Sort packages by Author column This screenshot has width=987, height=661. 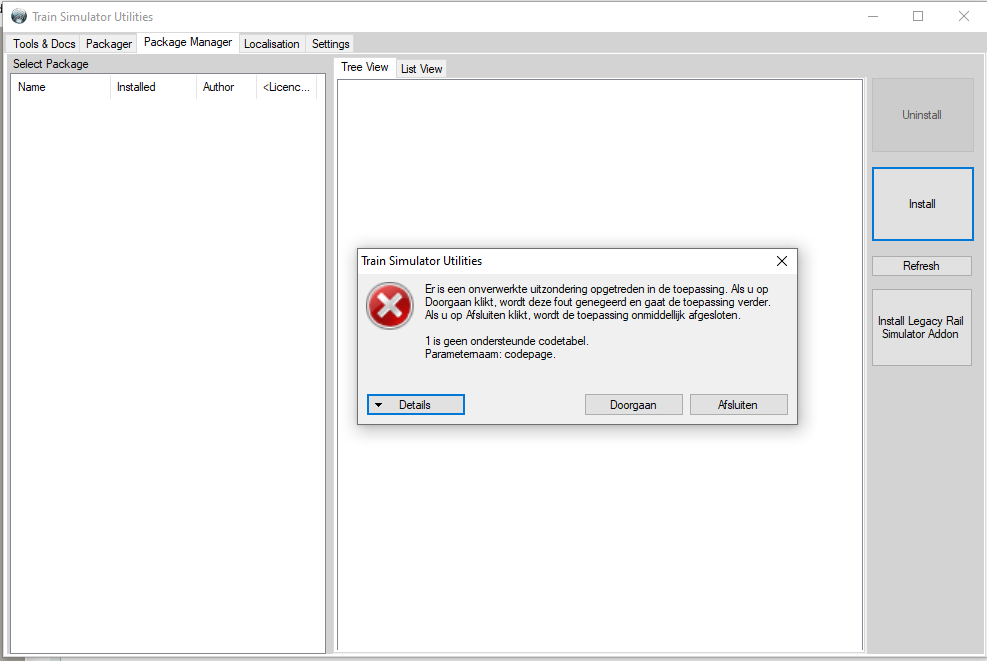226,87
